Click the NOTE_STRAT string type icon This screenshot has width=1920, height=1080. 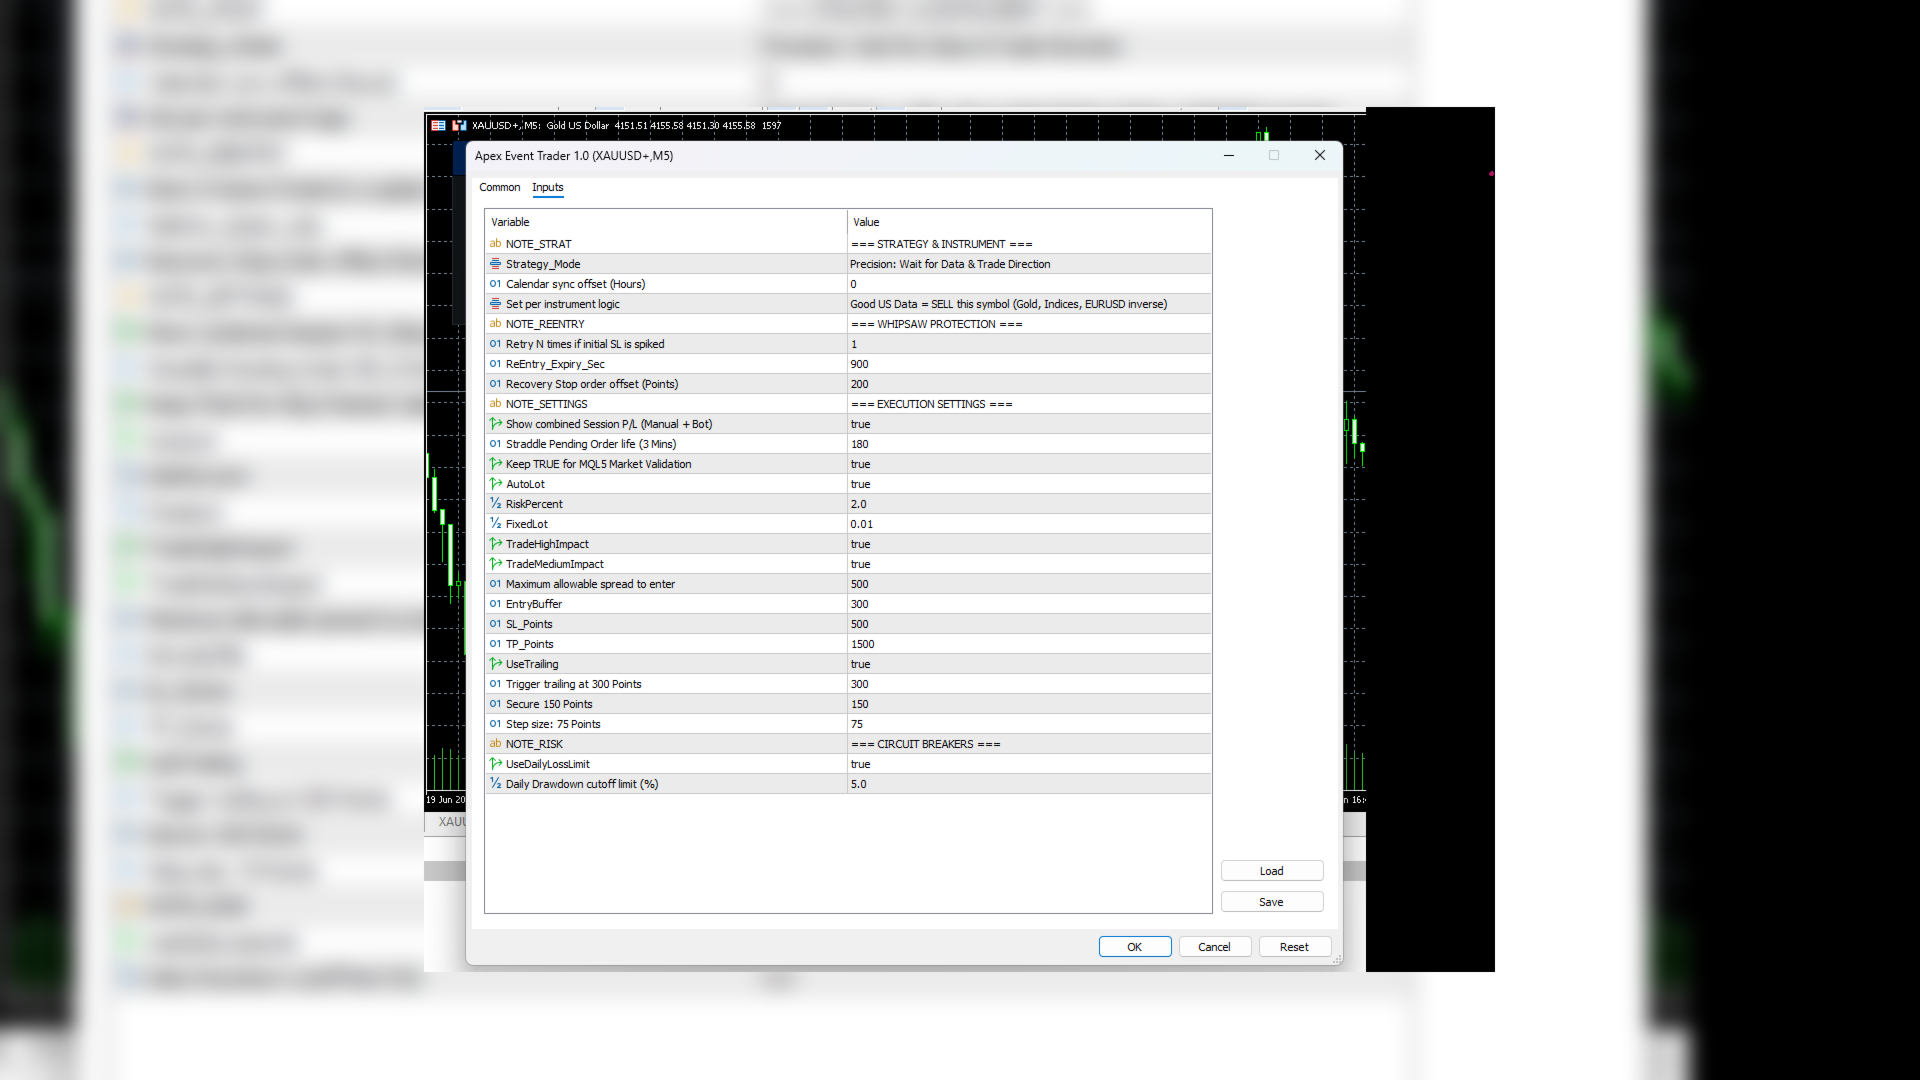click(x=495, y=244)
